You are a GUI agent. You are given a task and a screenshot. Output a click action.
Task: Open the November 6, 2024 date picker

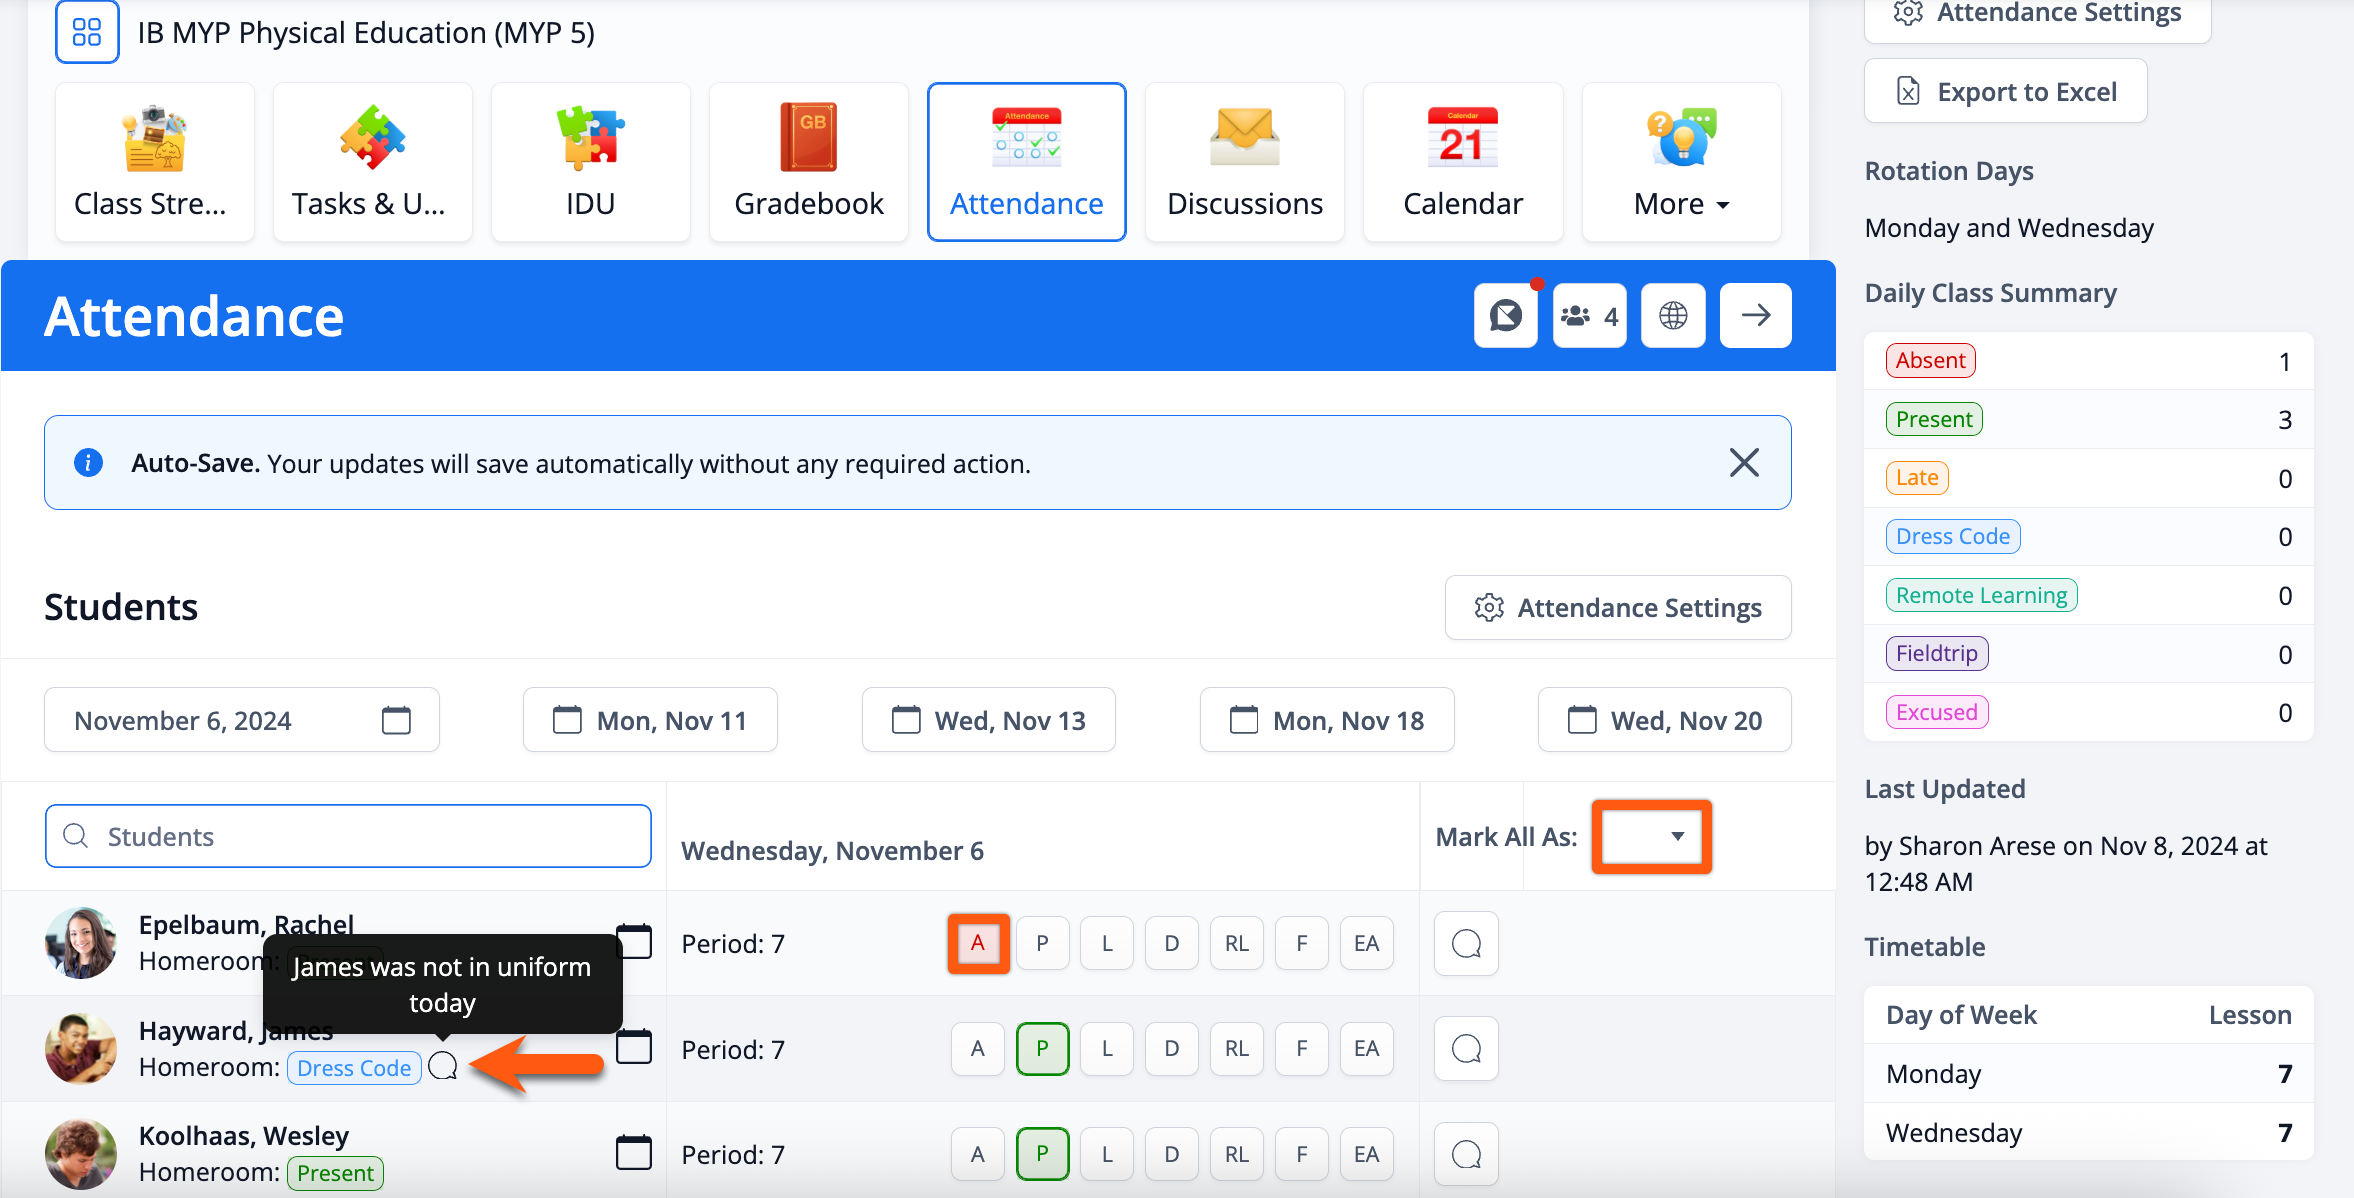pyautogui.click(x=241, y=720)
